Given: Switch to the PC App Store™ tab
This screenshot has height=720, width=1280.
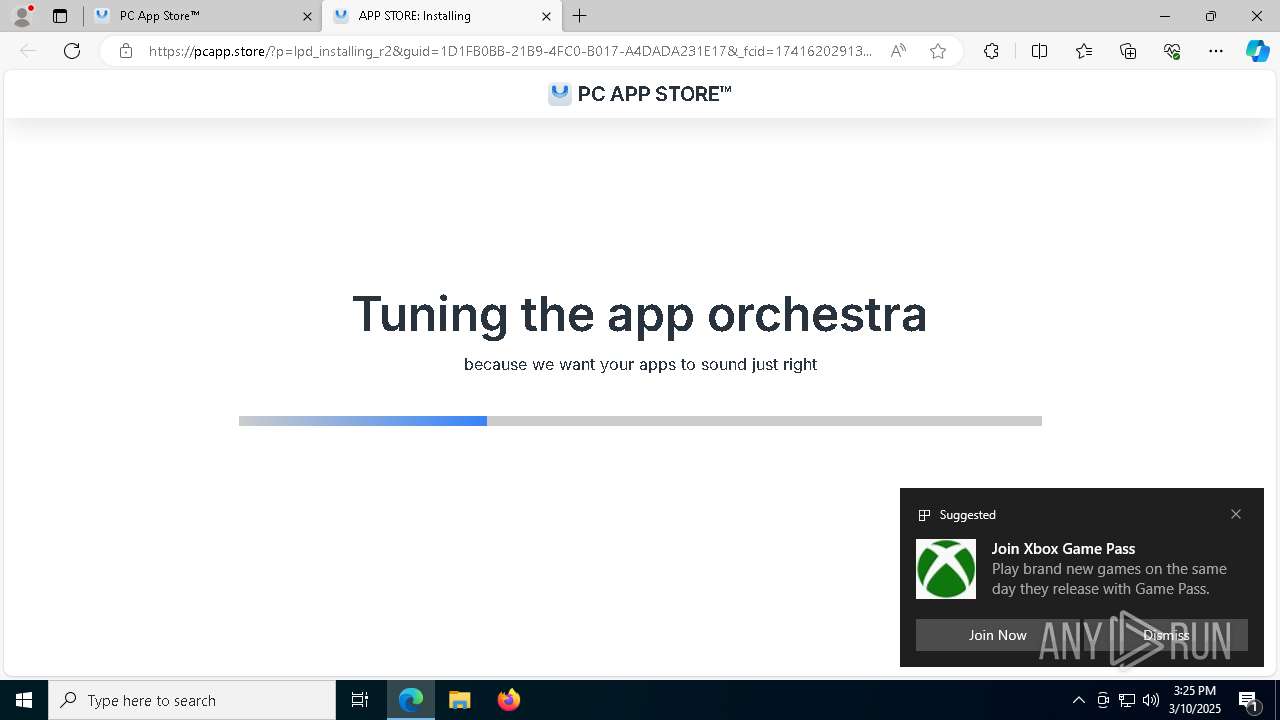Looking at the screenshot, I should pos(202,16).
